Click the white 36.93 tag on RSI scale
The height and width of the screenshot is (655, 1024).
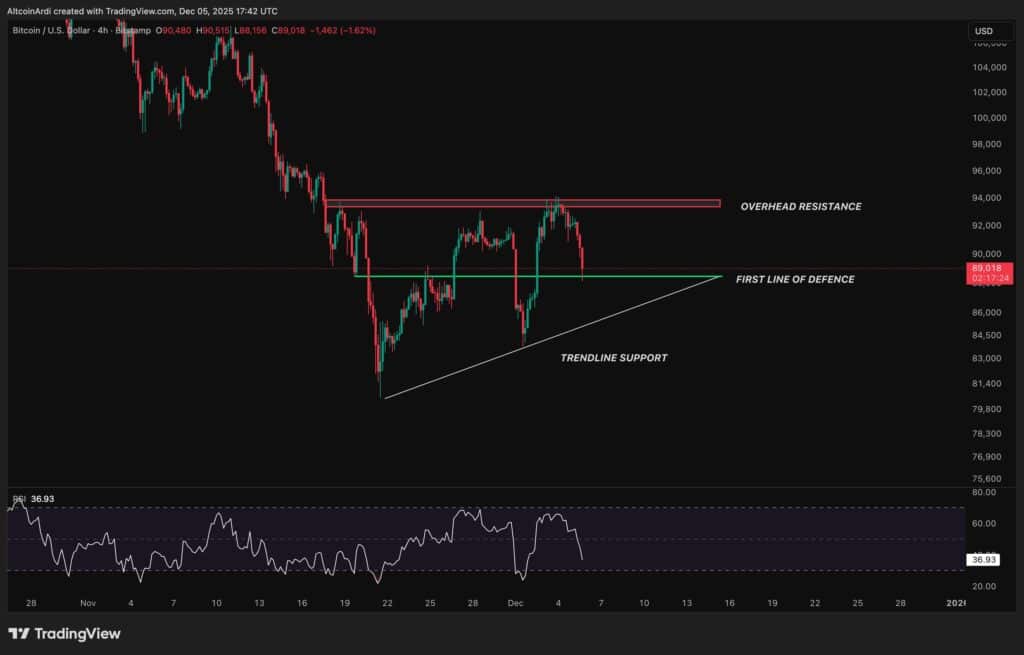click(x=983, y=560)
